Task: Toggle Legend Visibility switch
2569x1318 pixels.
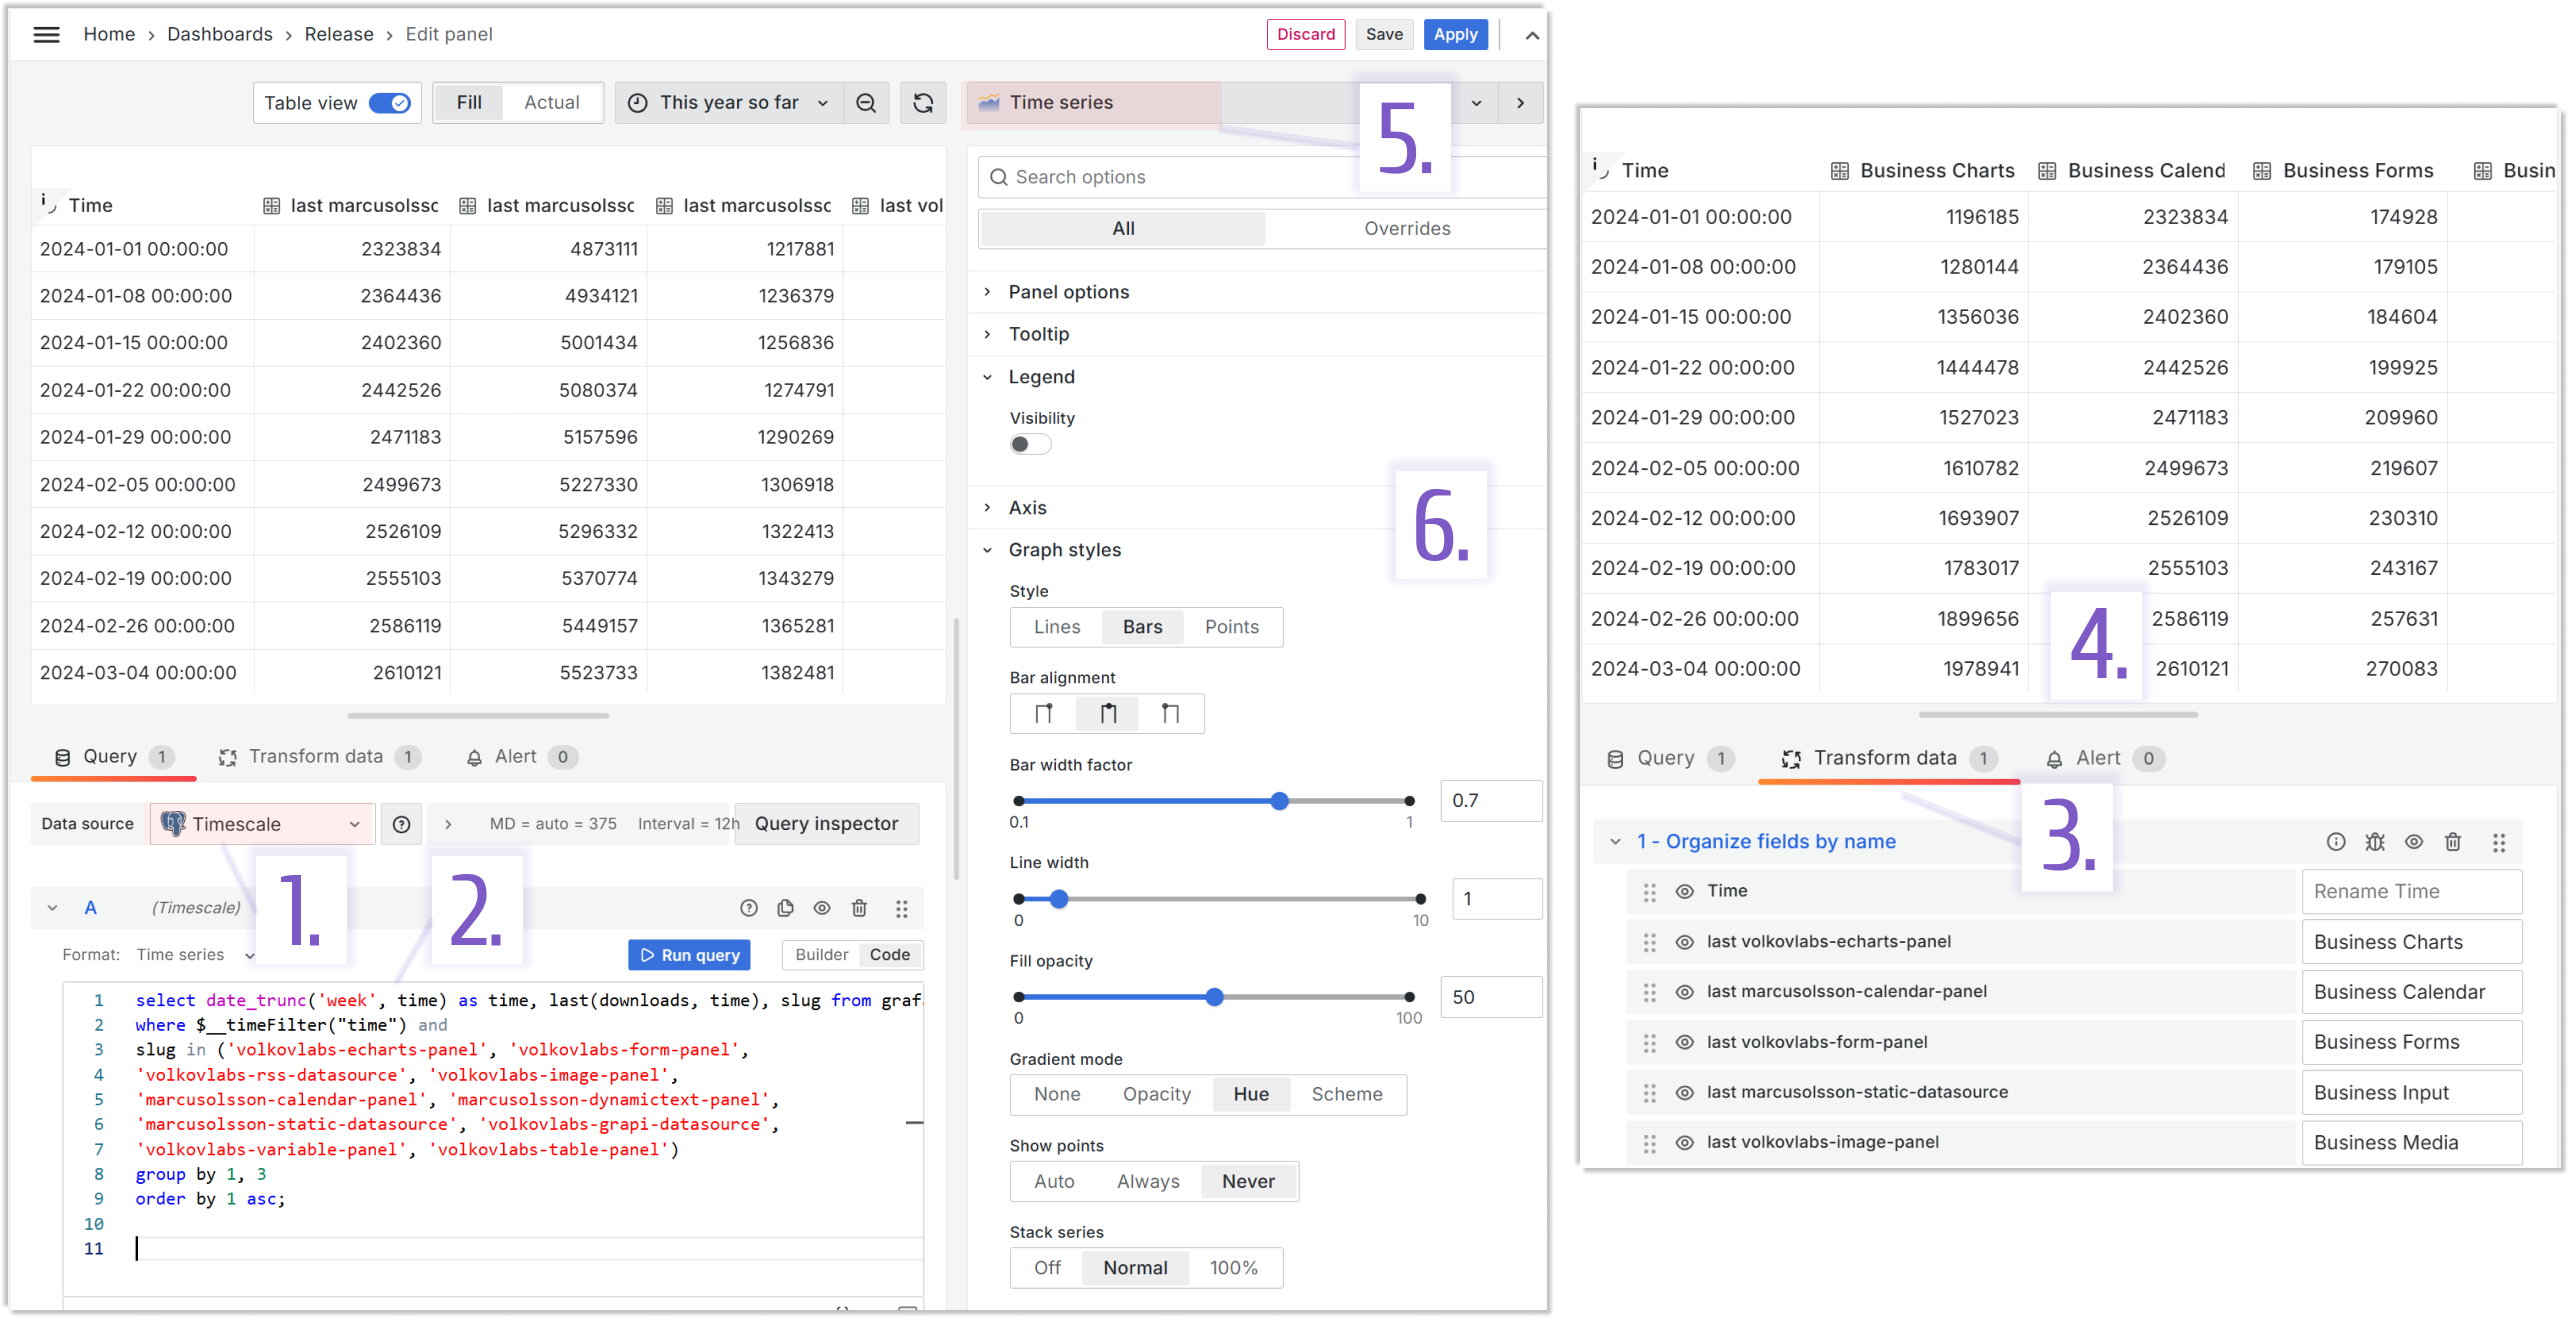Action: pos(1029,445)
